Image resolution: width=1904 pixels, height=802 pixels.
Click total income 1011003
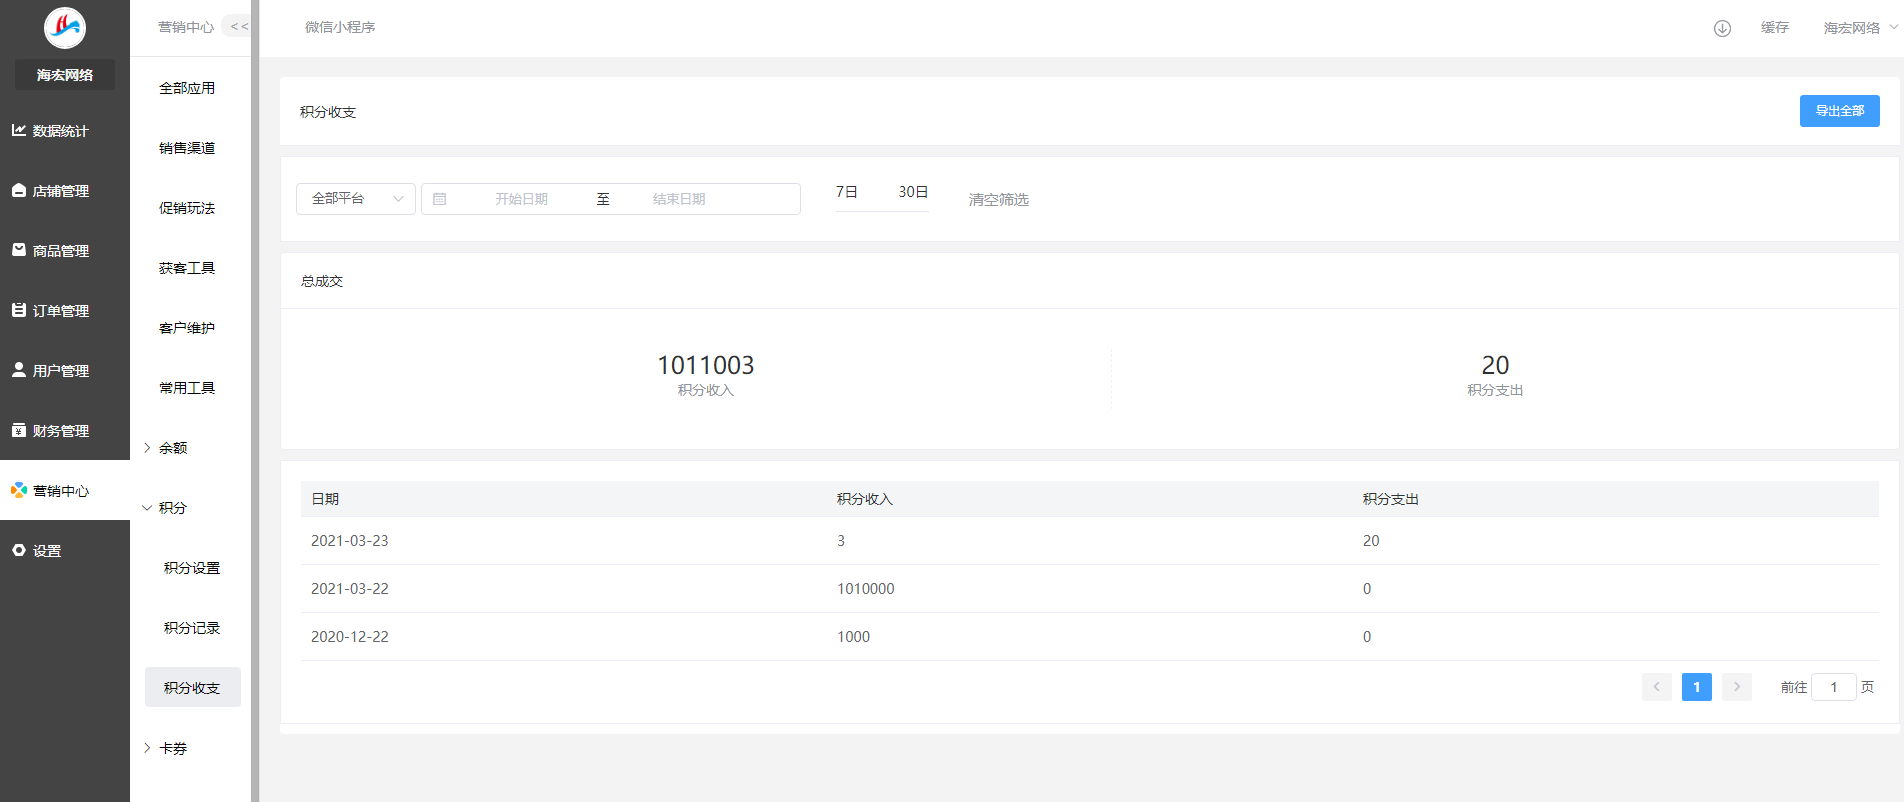click(x=706, y=365)
